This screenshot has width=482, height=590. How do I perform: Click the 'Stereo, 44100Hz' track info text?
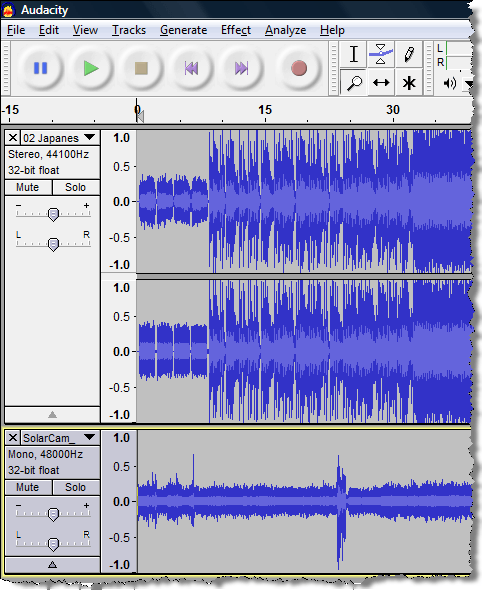click(49, 154)
